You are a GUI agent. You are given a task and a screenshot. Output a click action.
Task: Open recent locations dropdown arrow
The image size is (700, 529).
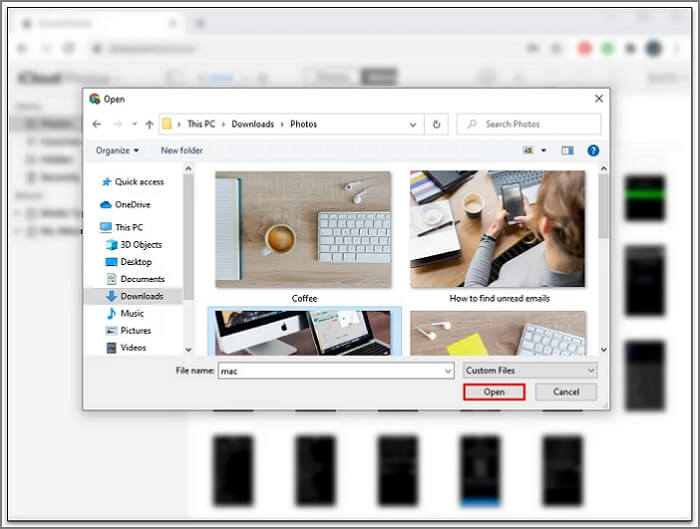[x=134, y=124]
